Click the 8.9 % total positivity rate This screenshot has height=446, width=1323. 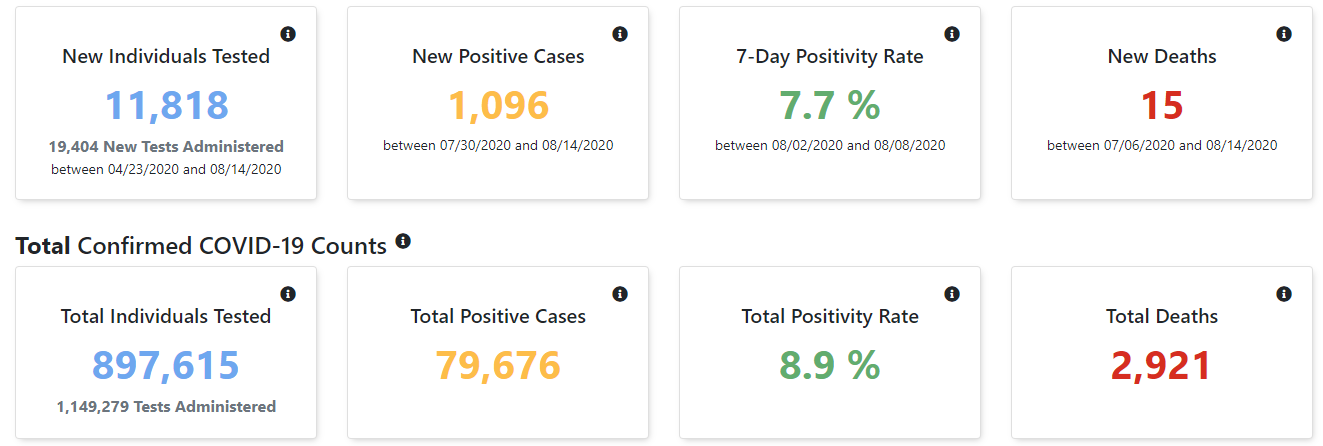[x=830, y=366]
